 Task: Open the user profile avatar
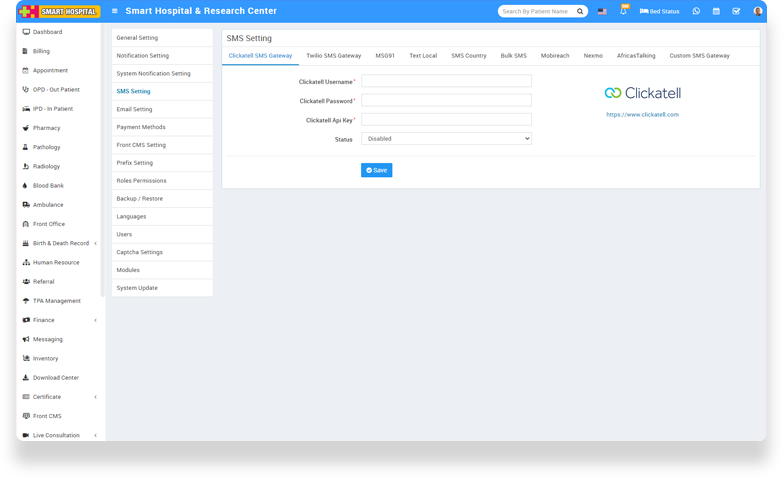click(x=758, y=11)
